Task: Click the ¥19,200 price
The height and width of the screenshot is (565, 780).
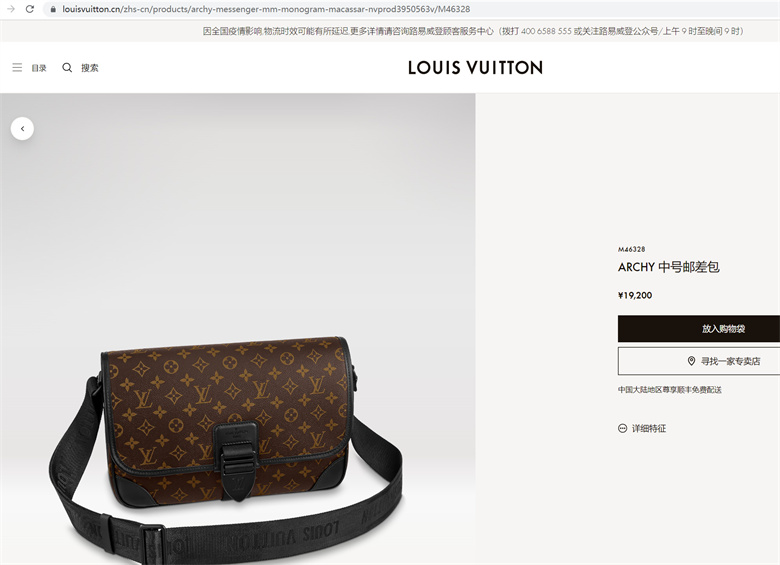Action: click(x=635, y=295)
